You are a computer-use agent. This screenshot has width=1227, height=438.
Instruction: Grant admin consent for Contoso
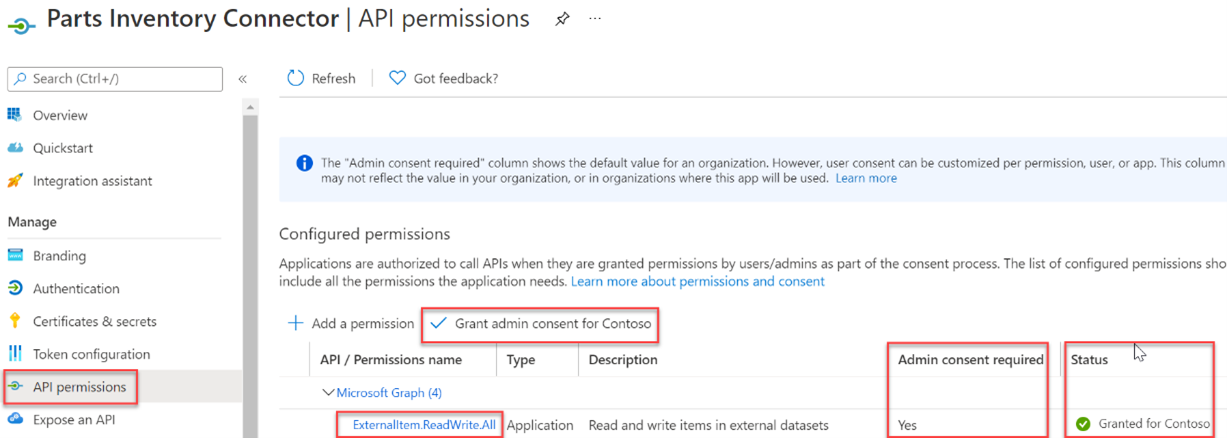(541, 323)
